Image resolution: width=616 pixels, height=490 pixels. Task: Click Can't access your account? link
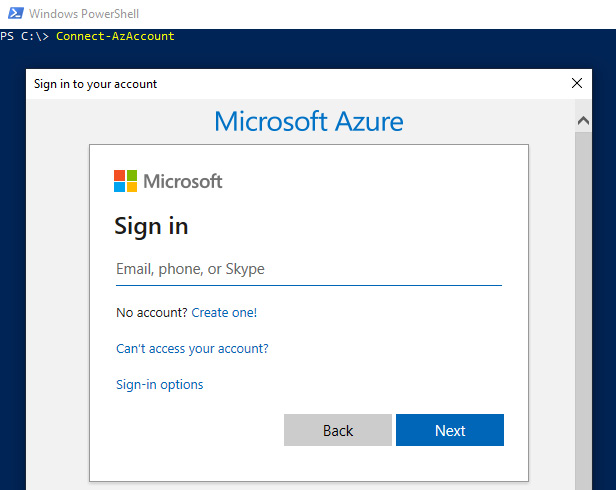pyautogui.click(x=192, y=349)
